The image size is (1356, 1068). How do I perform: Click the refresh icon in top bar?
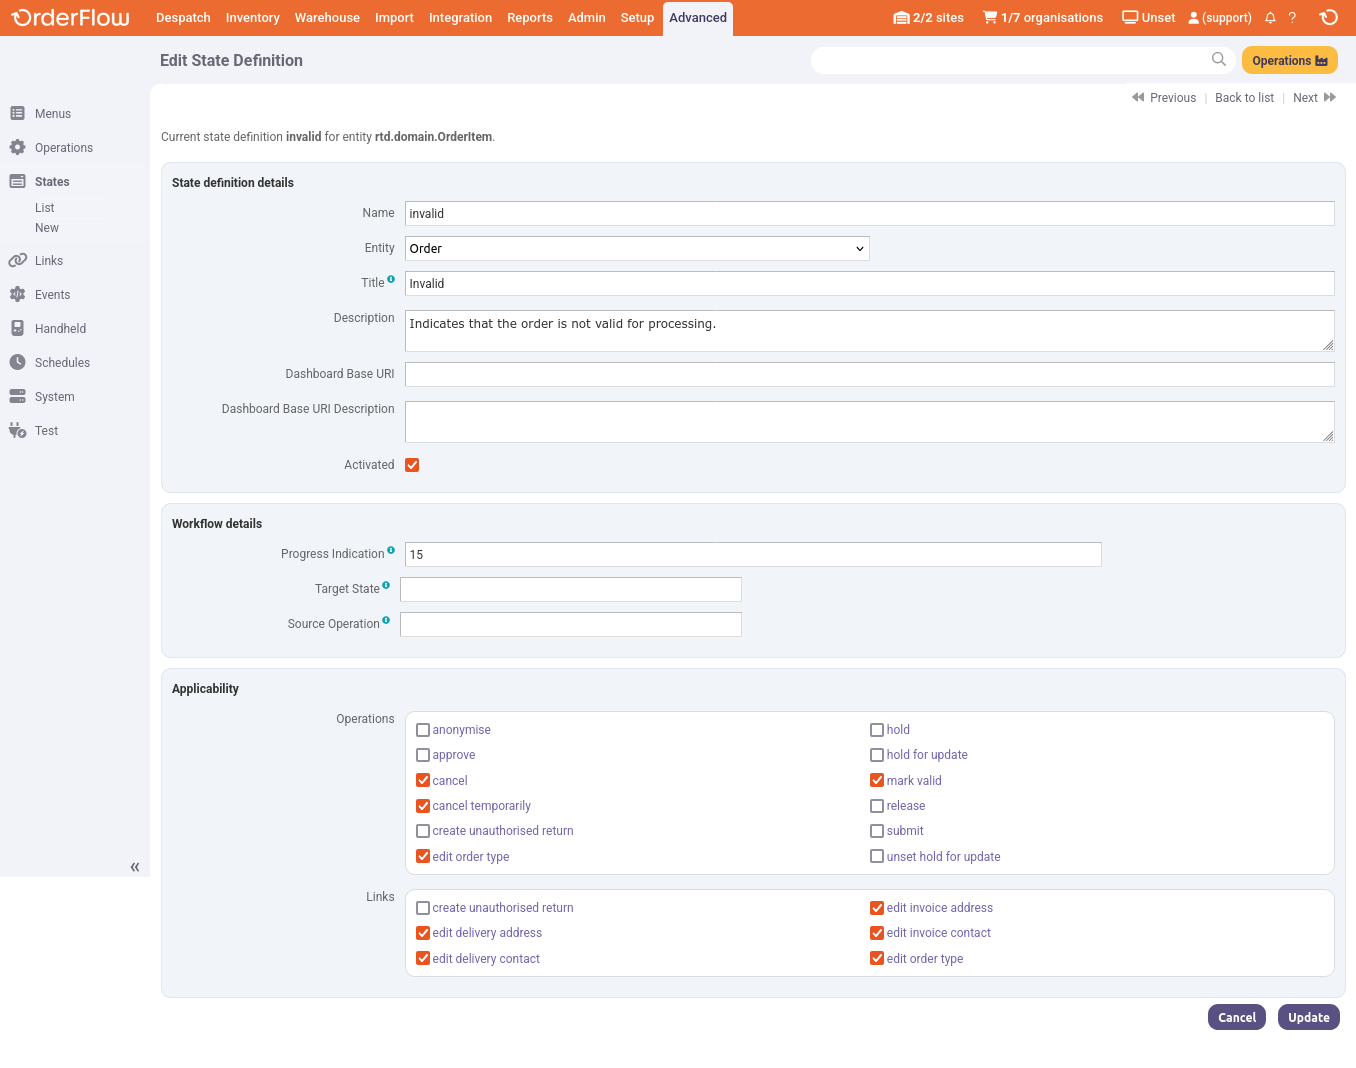coord(1328,18)
